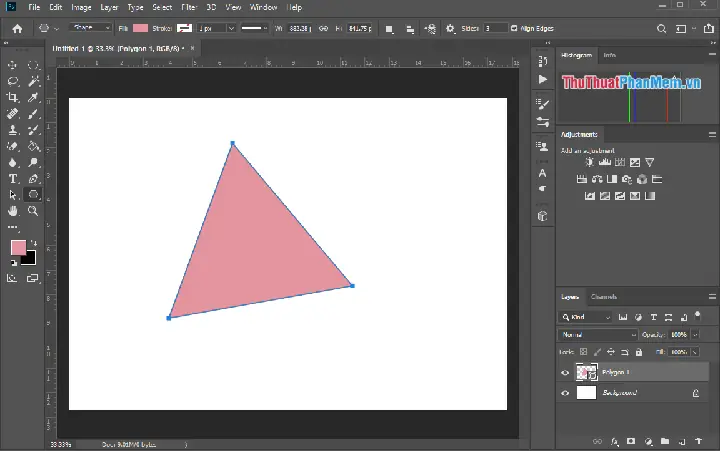
Task: Toggle lock all
Action: pos(639,352)
